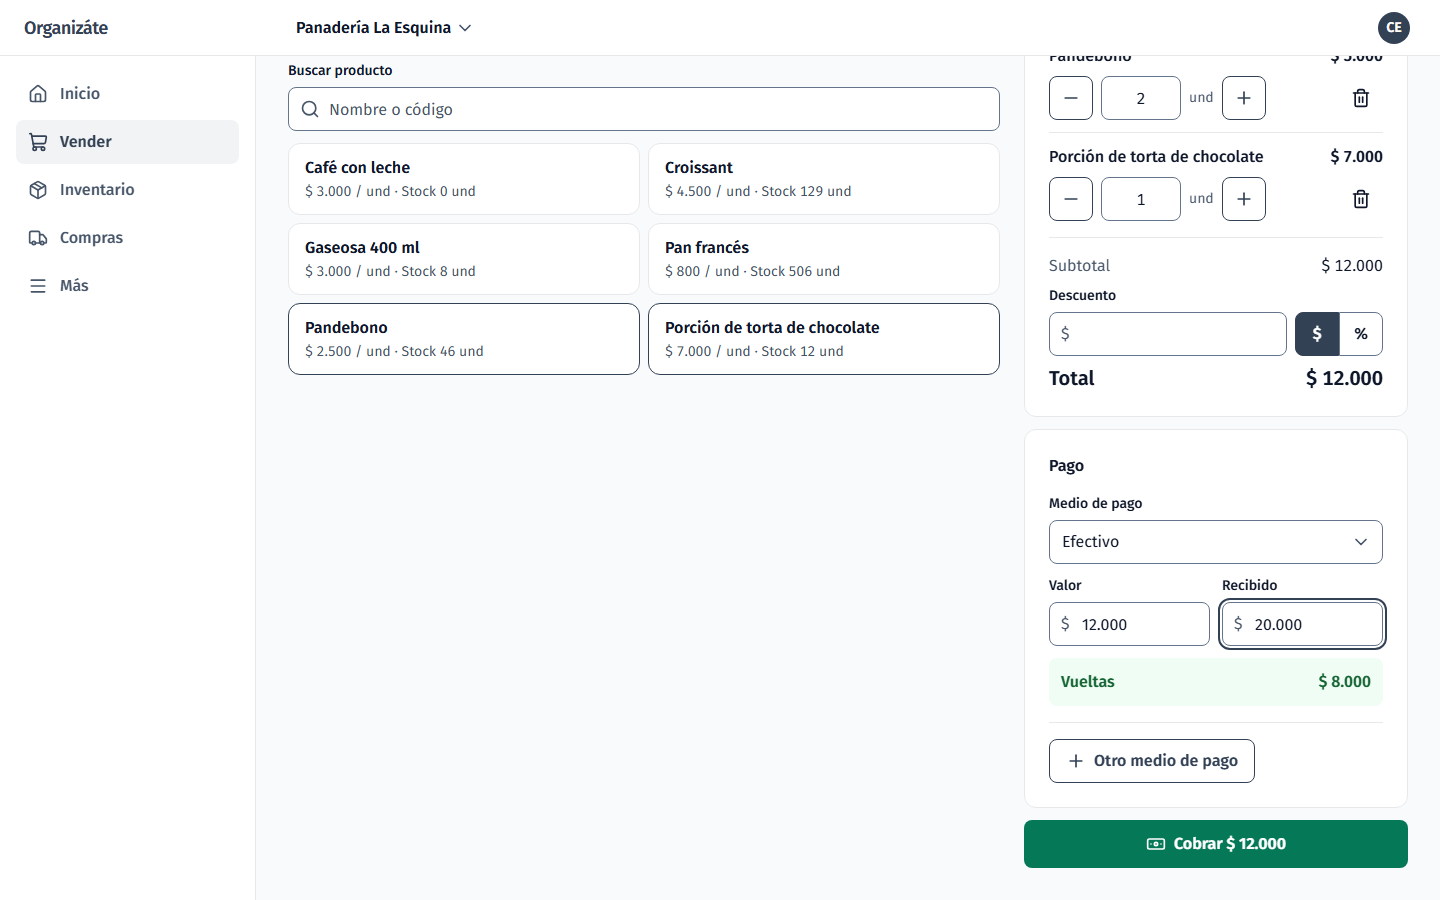Add a Croissant to the sale
Viewport: 1440px width, 900px height.
[x=824, y=179]
